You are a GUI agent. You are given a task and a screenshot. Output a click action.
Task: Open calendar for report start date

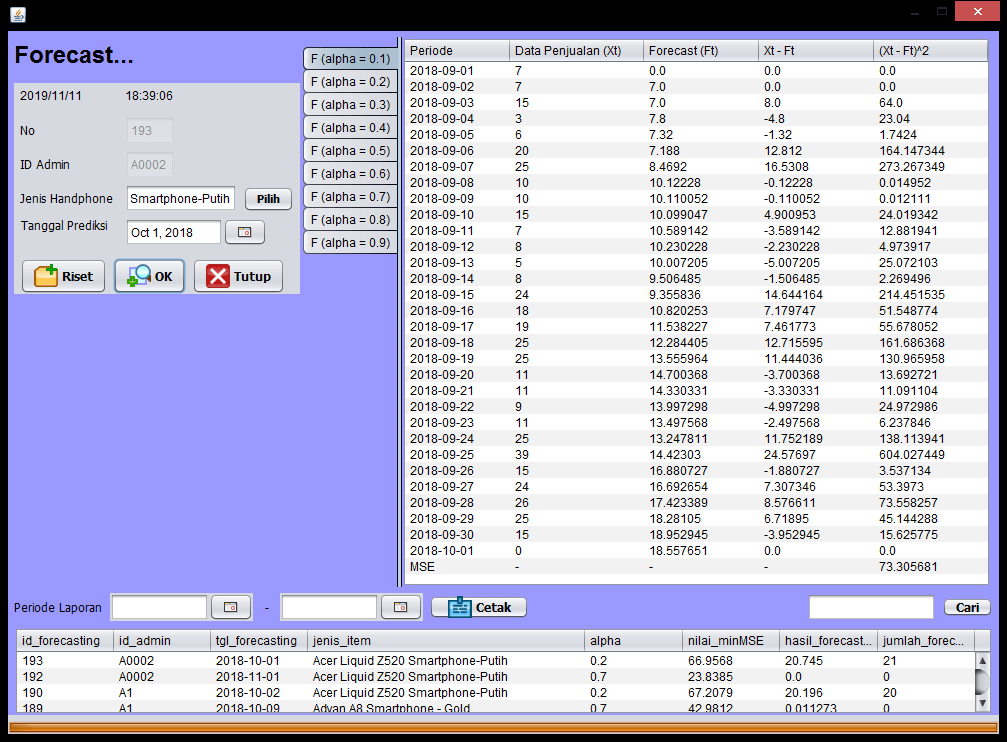point(230,607)
